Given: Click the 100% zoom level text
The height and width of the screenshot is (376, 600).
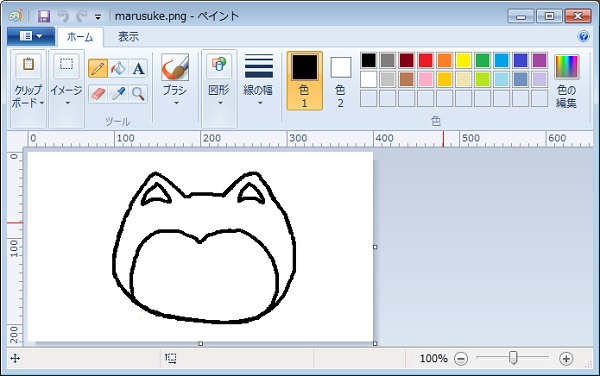Looking at the screenshot, I should [x=434, y=359].
